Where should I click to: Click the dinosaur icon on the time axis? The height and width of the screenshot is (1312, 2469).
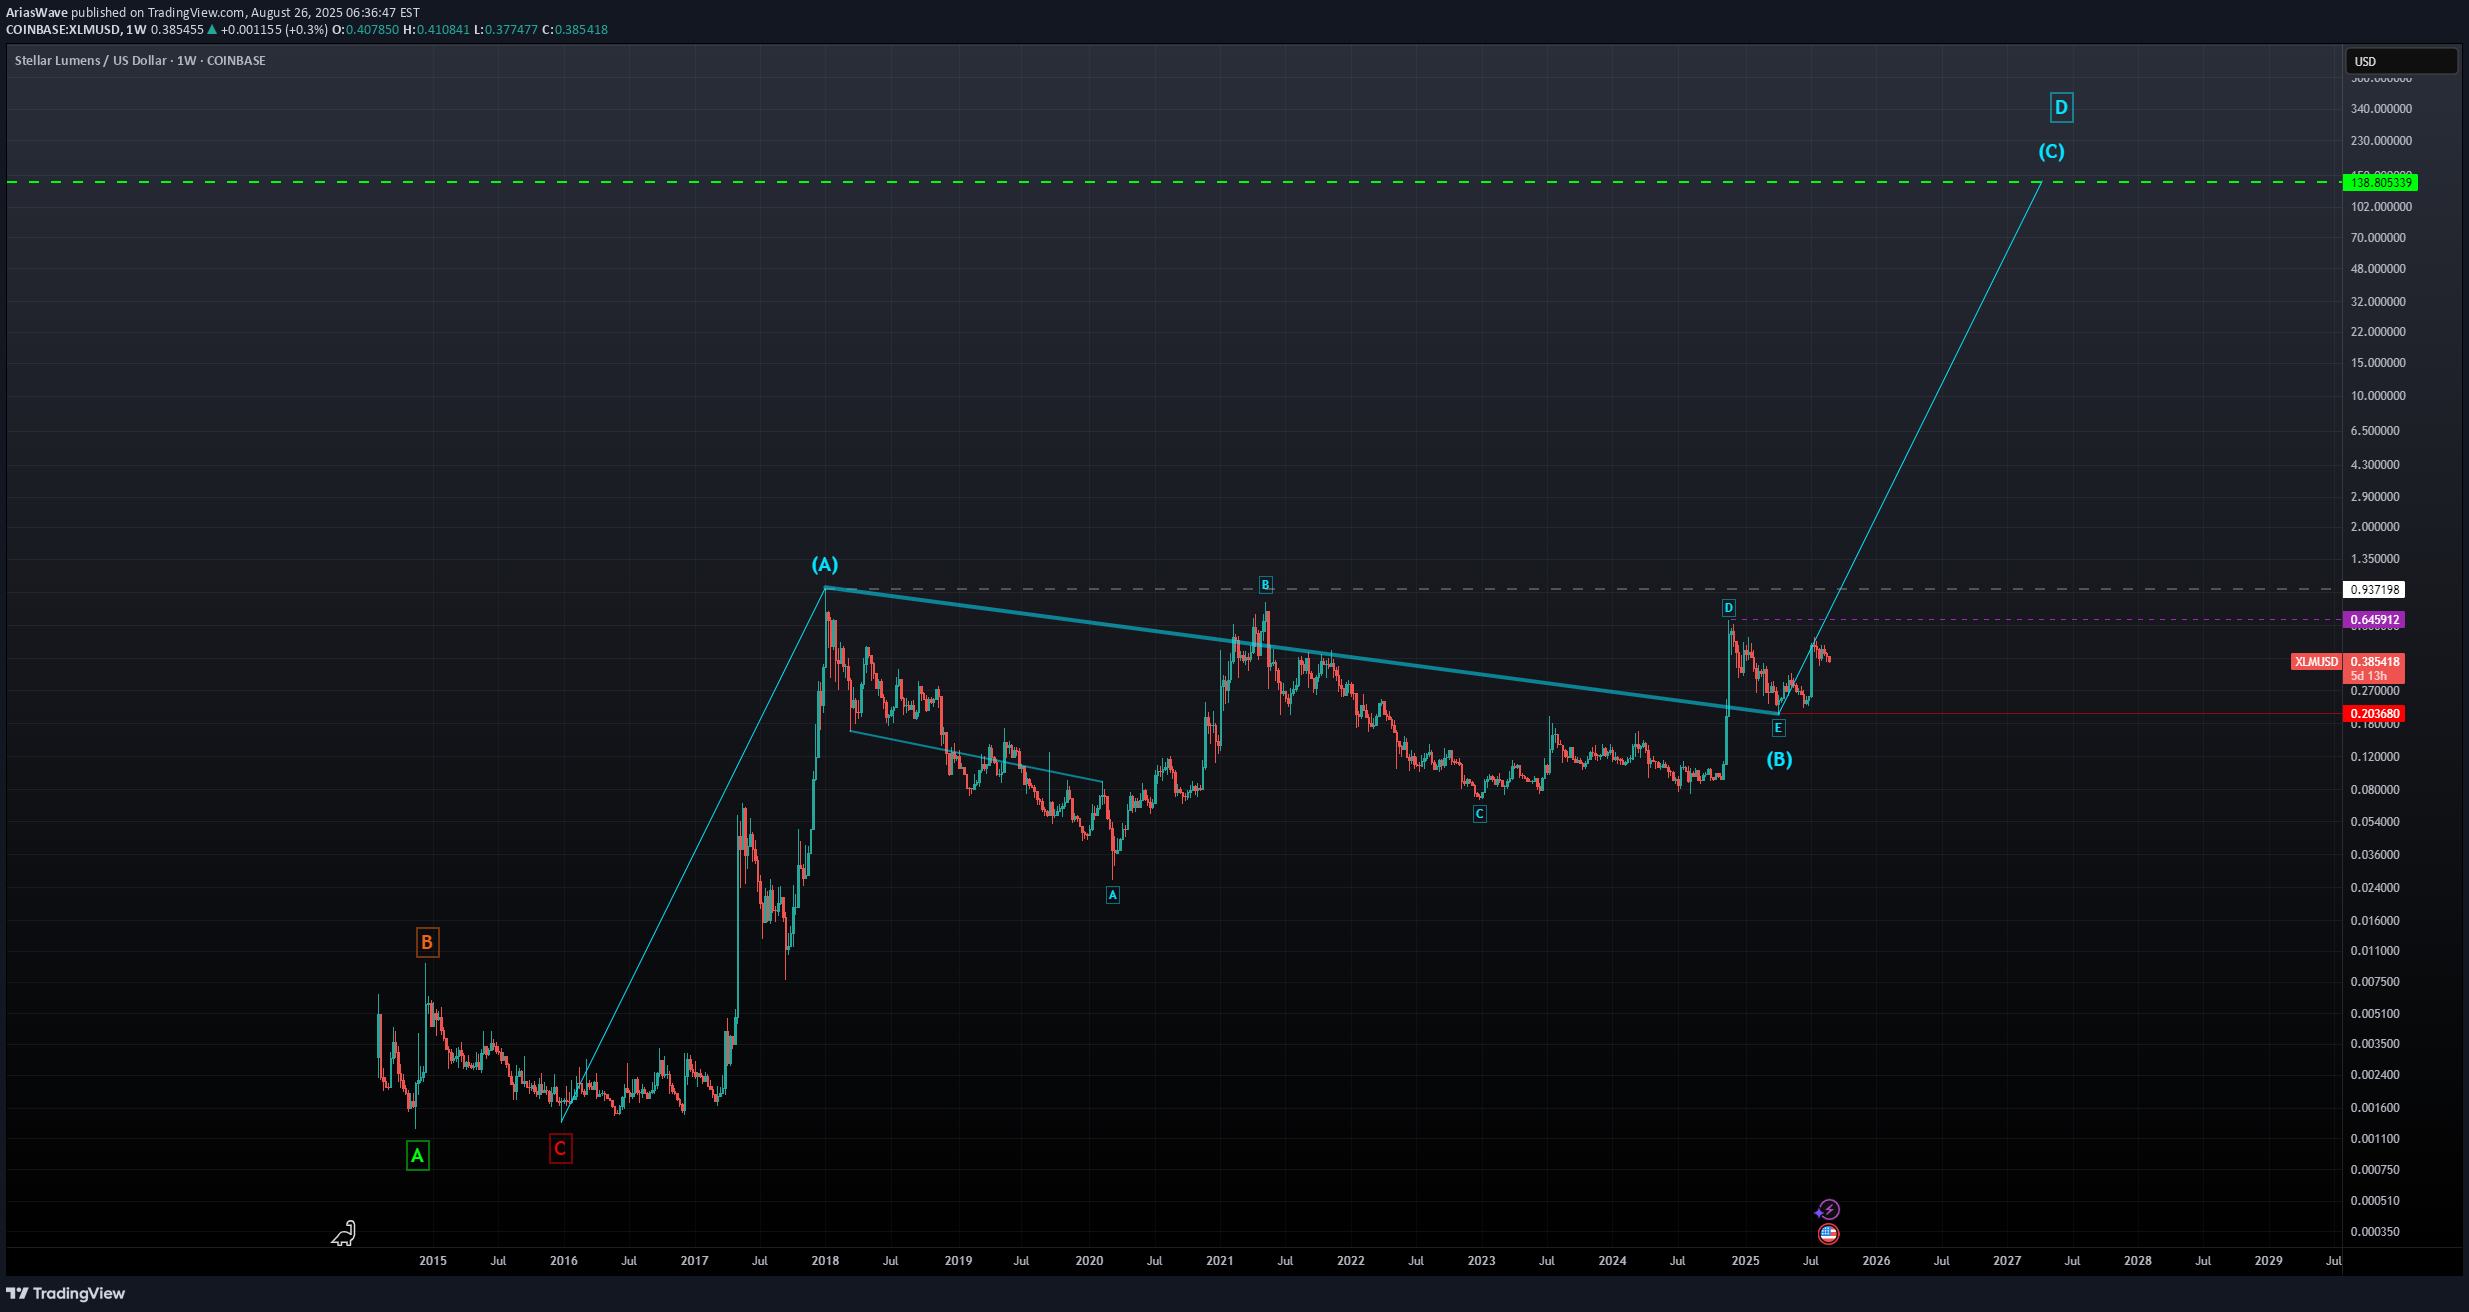tap(344, 1233)
